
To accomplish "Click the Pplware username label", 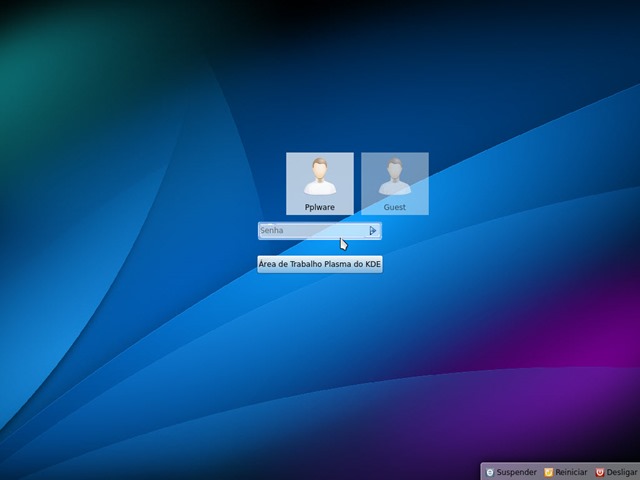I will [320, 207].
